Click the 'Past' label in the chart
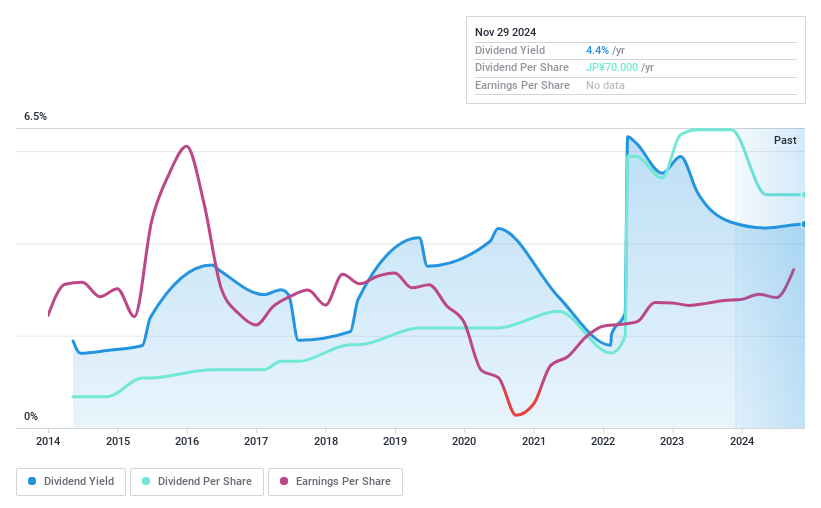Screen dimensions: 821x508 click(785, 140)
